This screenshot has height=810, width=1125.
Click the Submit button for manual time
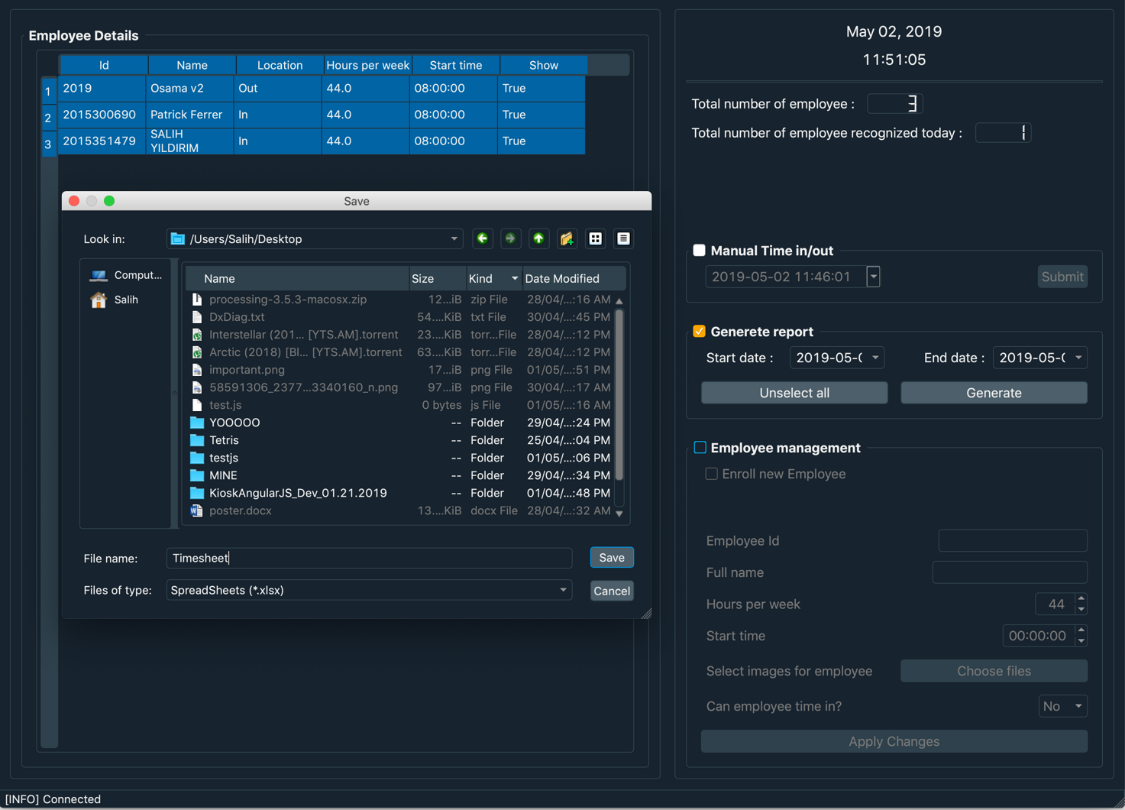tap(1062, 277)
